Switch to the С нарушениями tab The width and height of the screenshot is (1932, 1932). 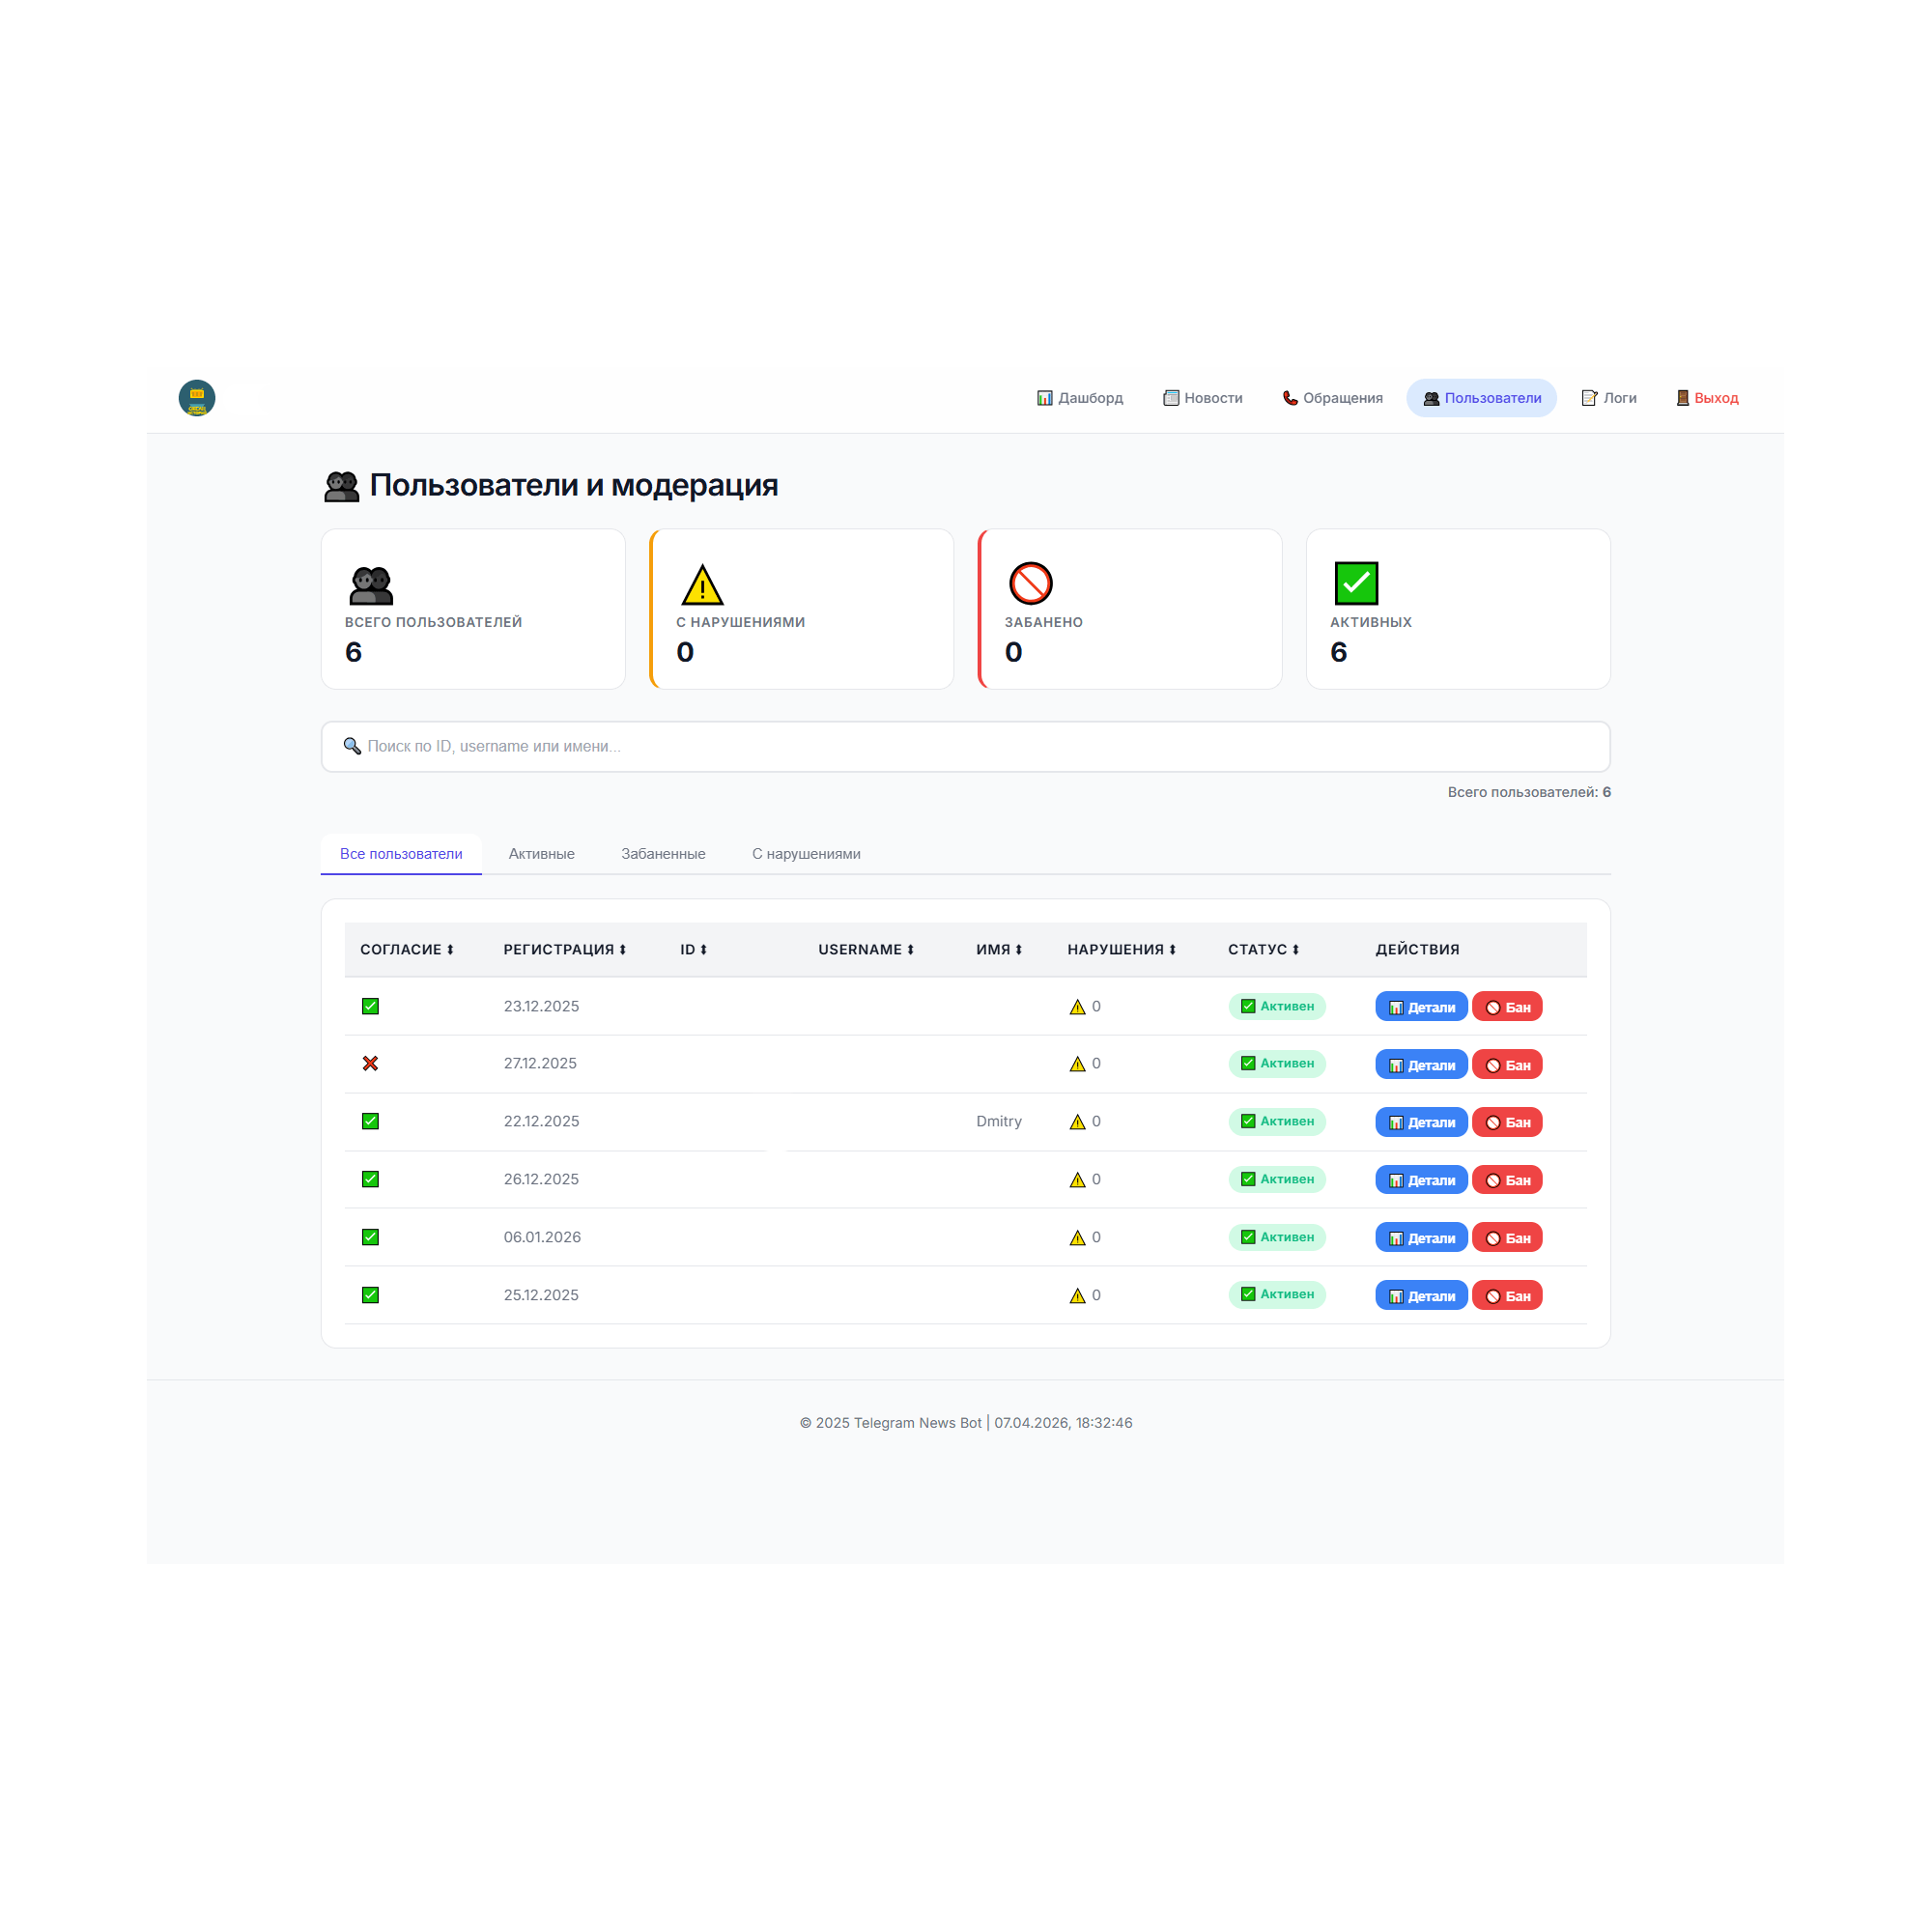806,854
